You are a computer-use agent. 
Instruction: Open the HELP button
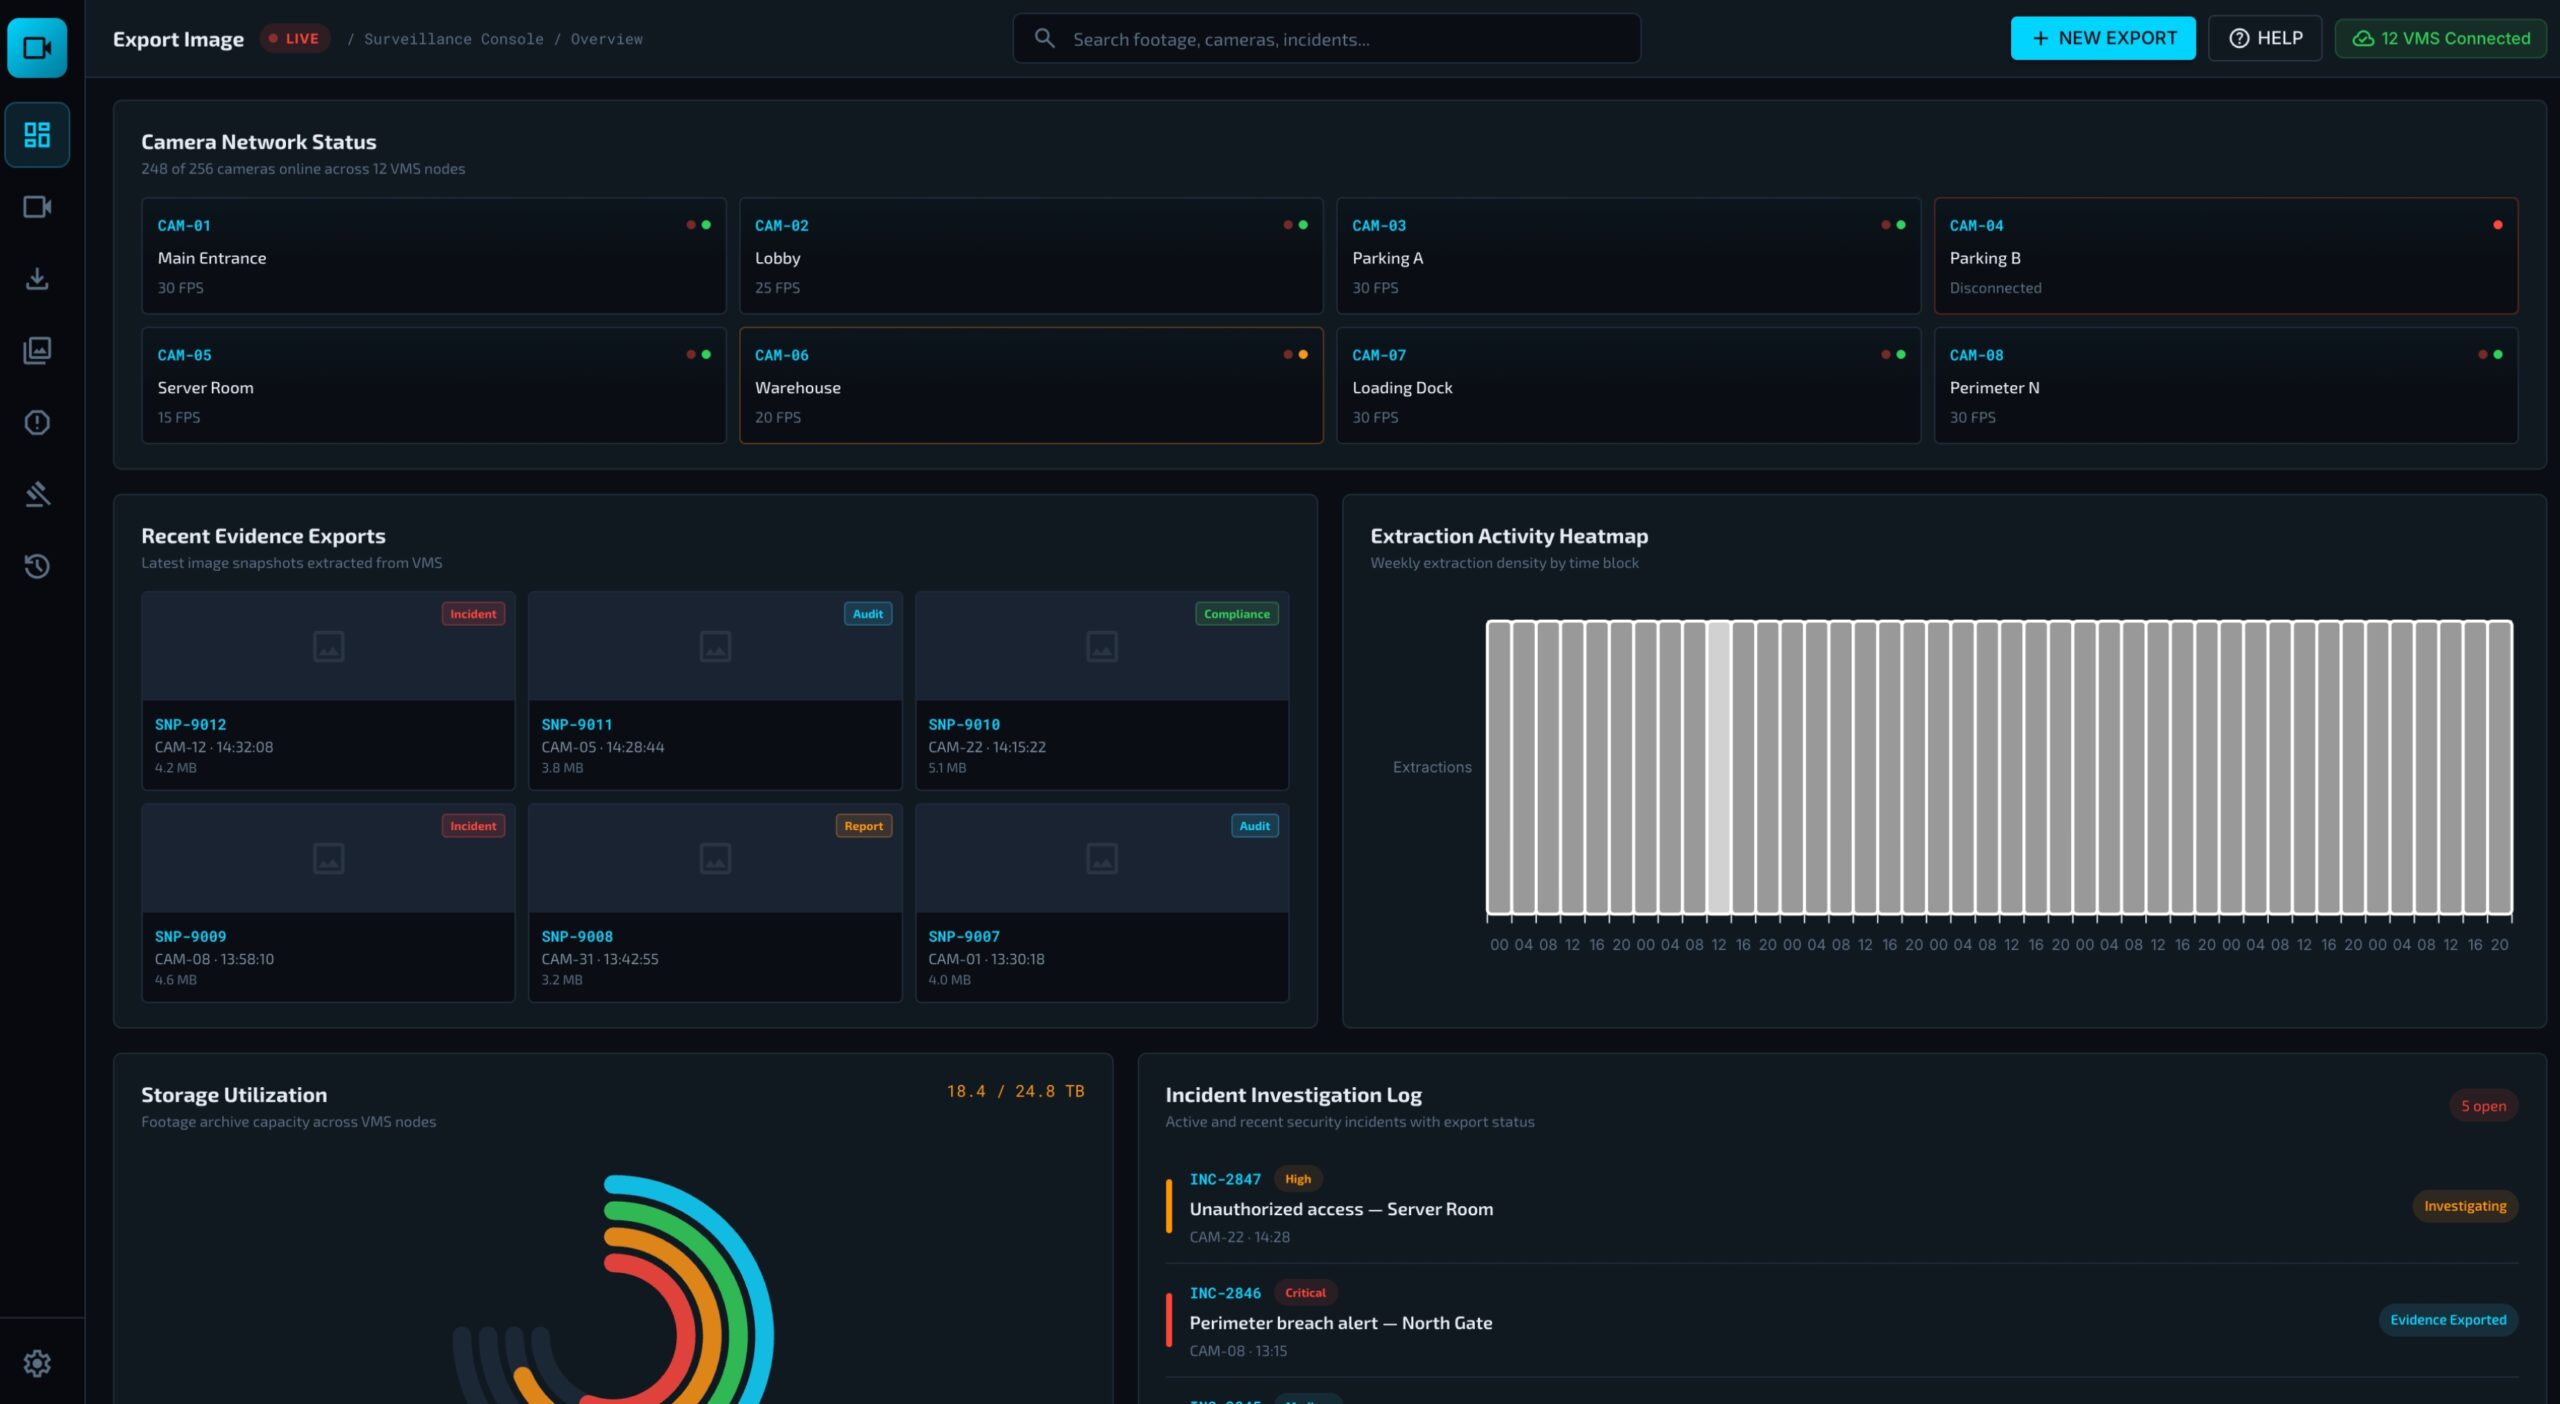(x=2265, y=38)
